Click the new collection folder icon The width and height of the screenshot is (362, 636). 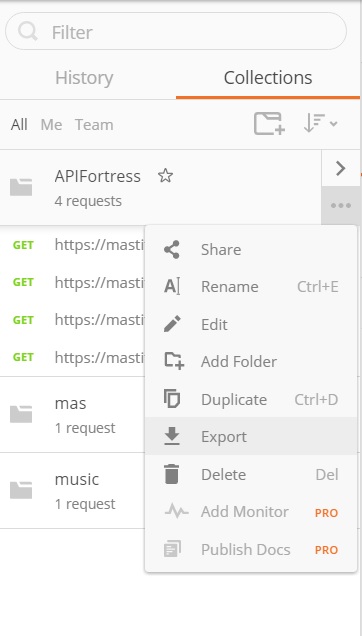(x=269, y=123)
